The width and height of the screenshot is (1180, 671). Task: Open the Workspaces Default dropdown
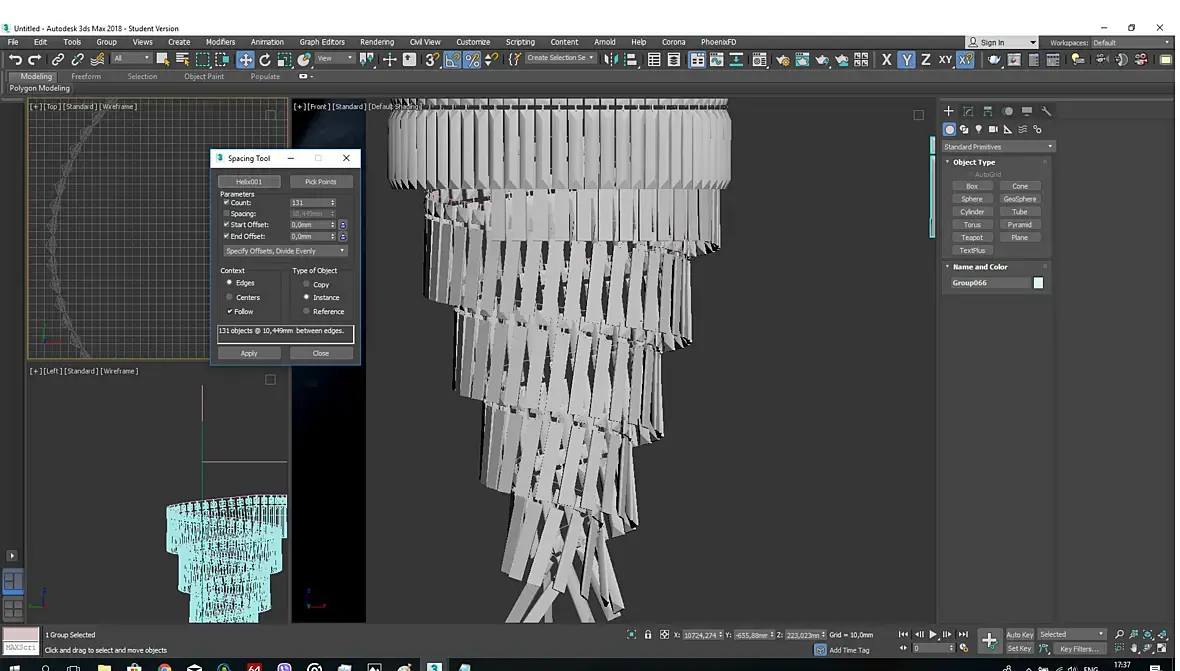click(x=1130, y=43)
